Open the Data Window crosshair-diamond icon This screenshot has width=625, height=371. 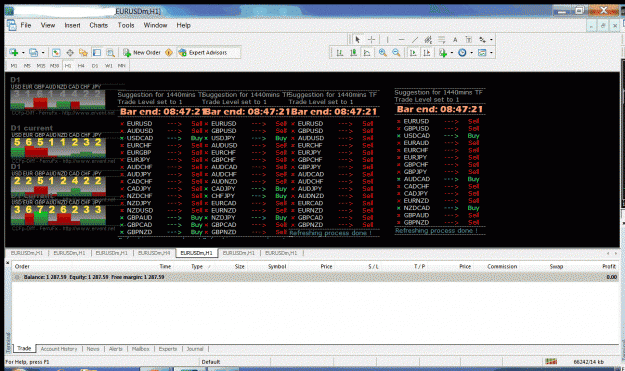[70, 53]
